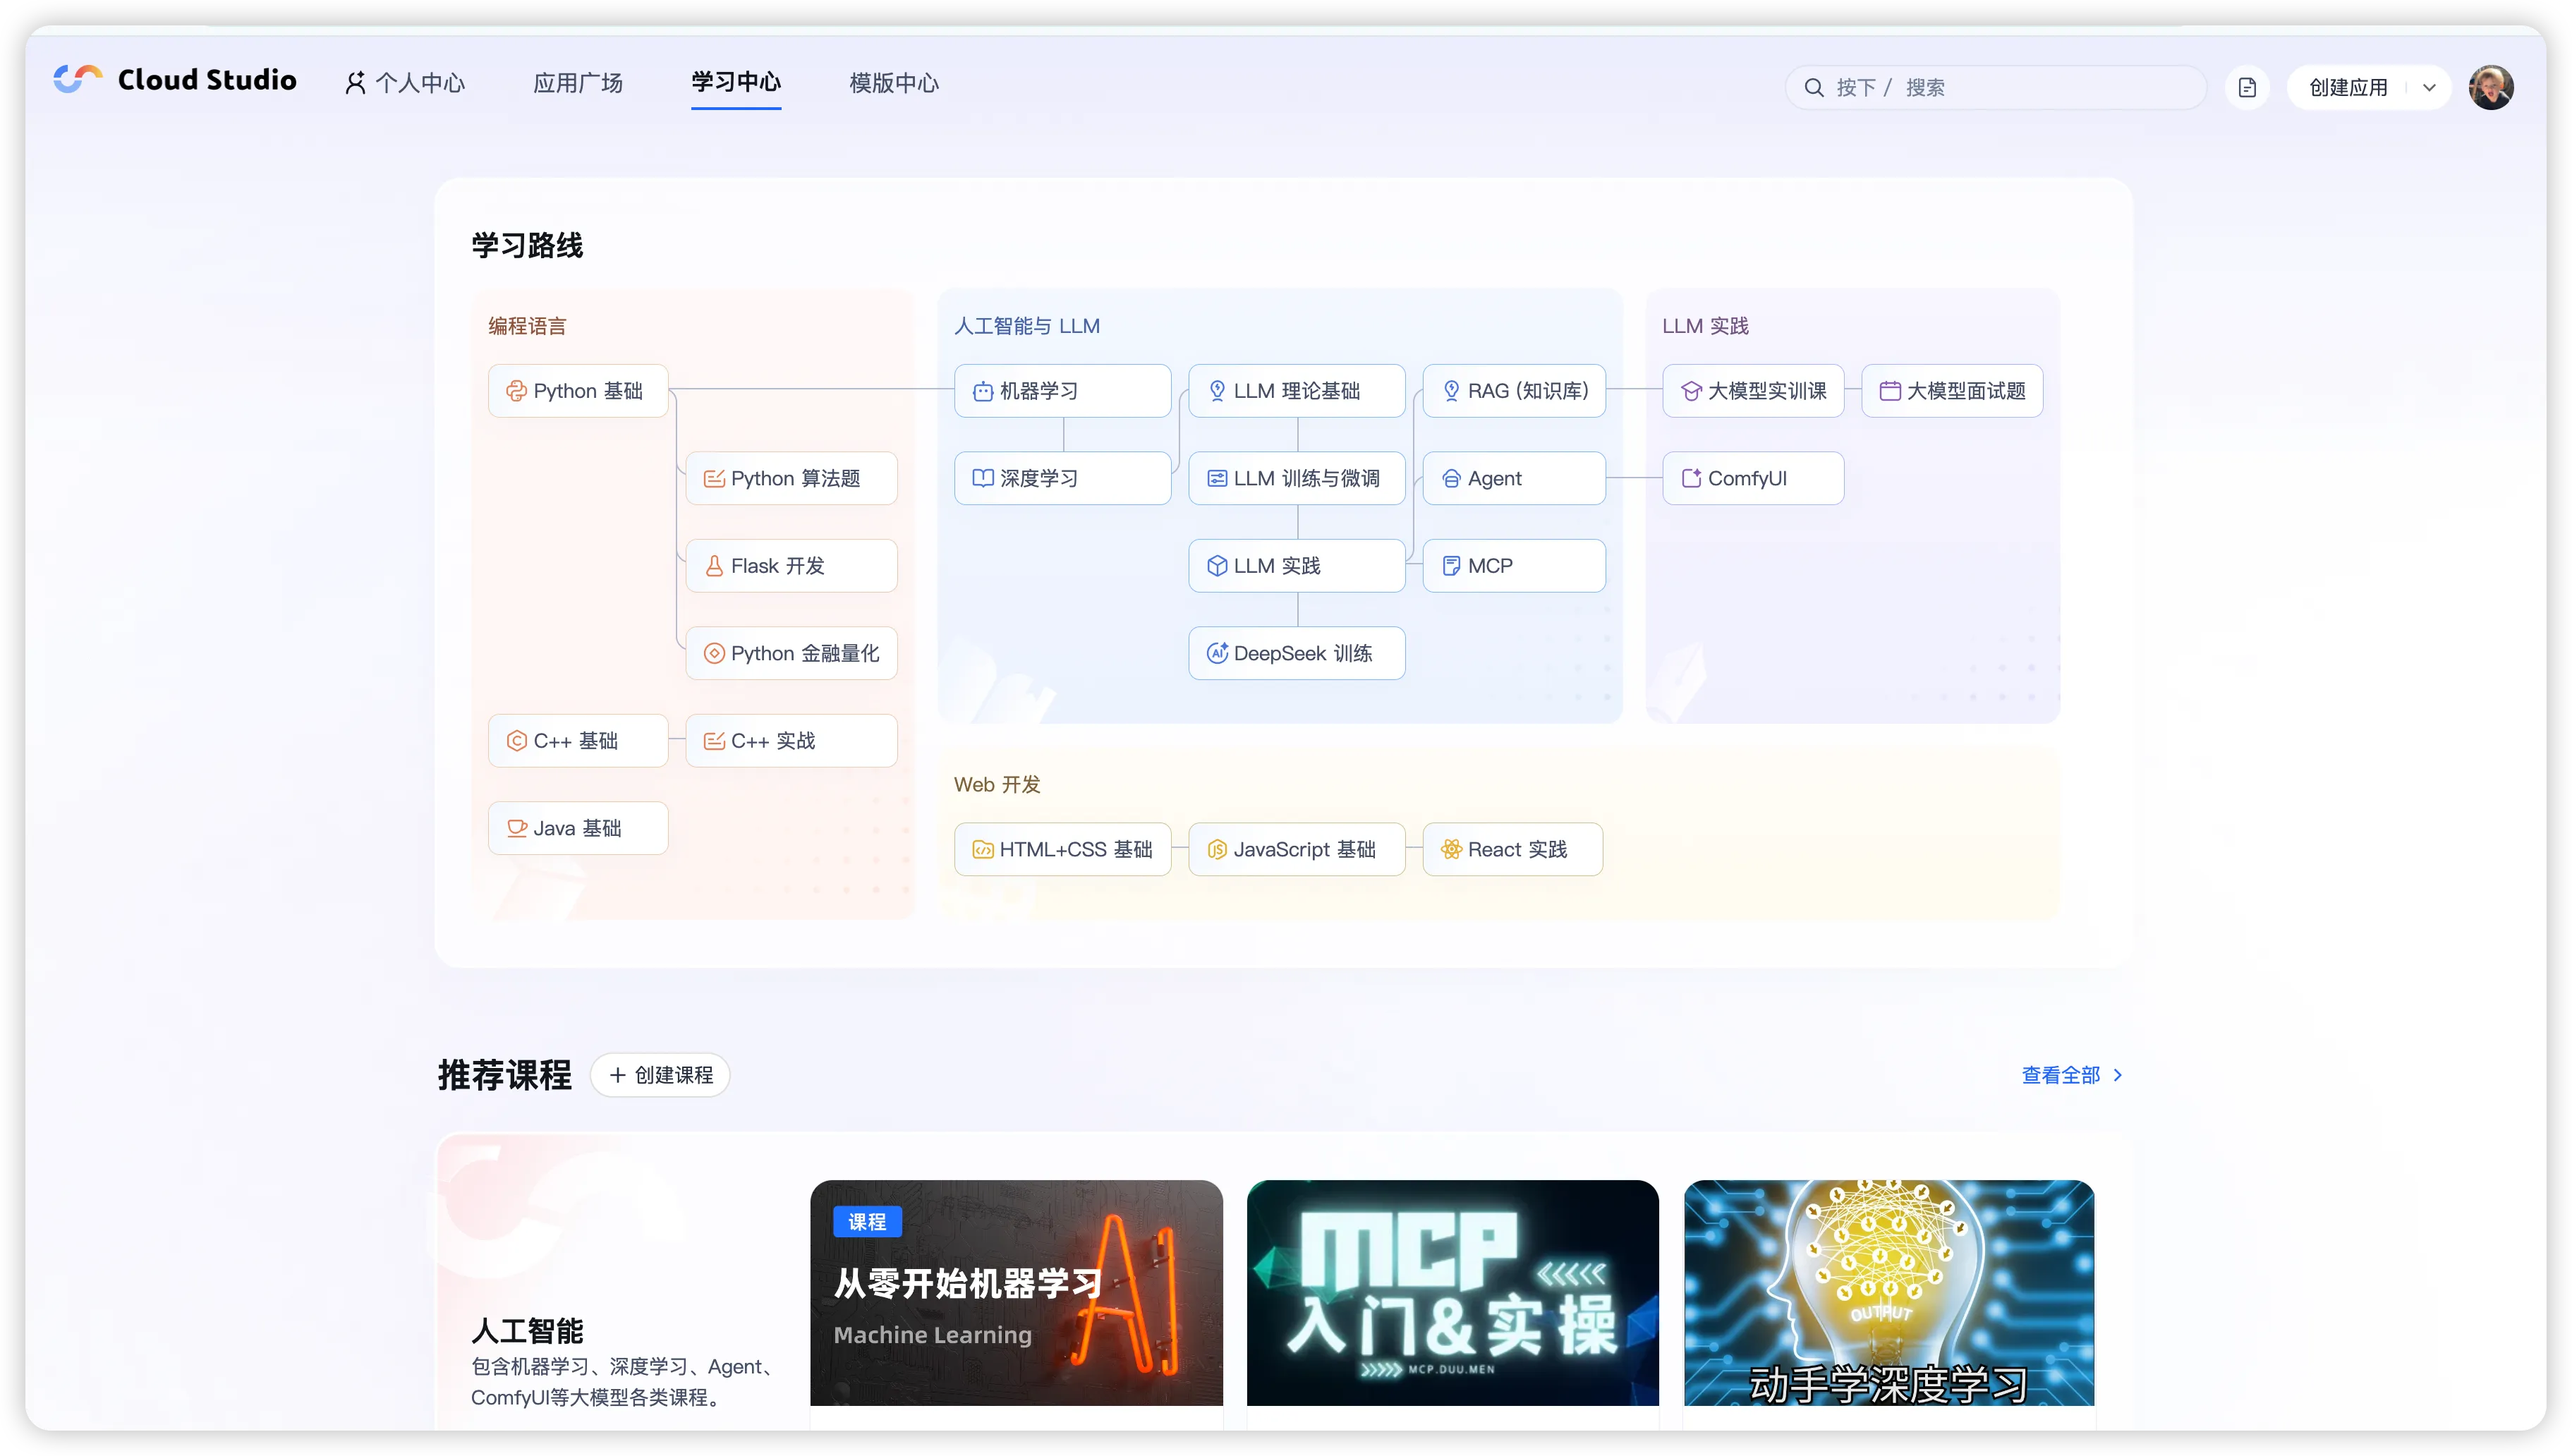Image resolution: width=2572 pixels, height=1456 pixels.
Task: Click the Flask 开发 flask icon
Action: 714,566
